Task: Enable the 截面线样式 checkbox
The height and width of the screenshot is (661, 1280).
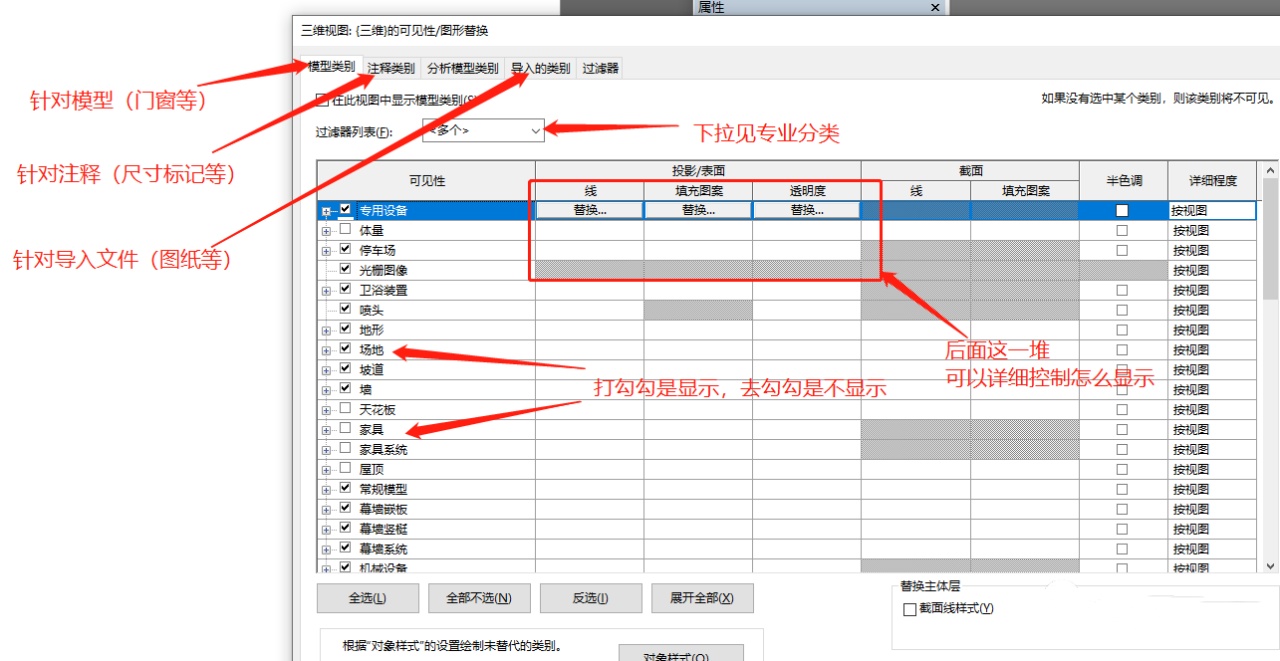Action: point(909,609)
